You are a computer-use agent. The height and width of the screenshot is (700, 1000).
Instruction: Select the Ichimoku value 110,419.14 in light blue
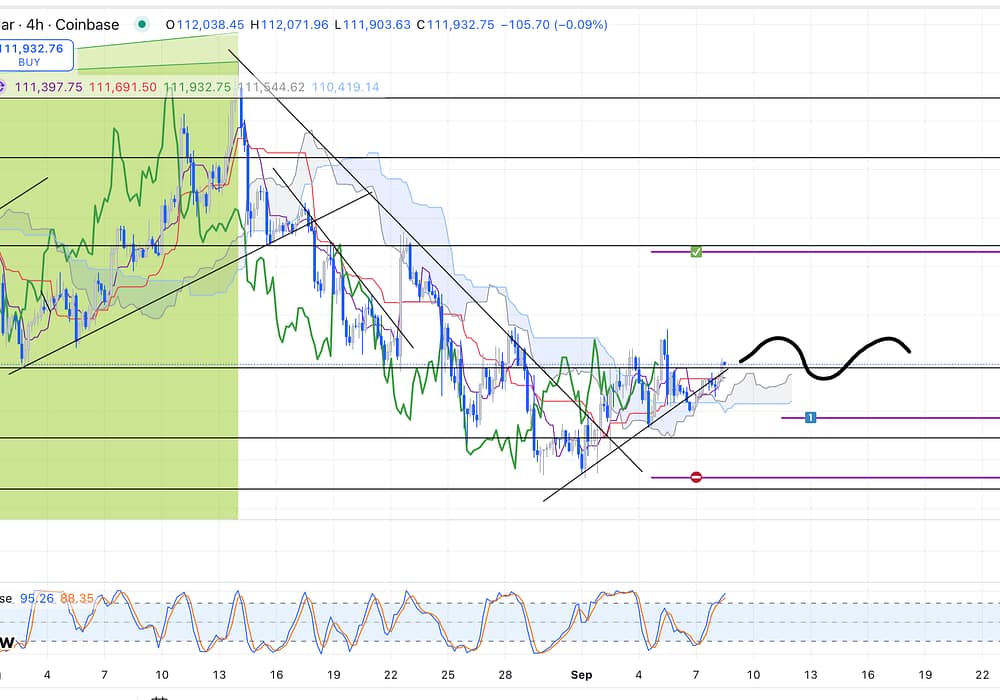[345, 87]
